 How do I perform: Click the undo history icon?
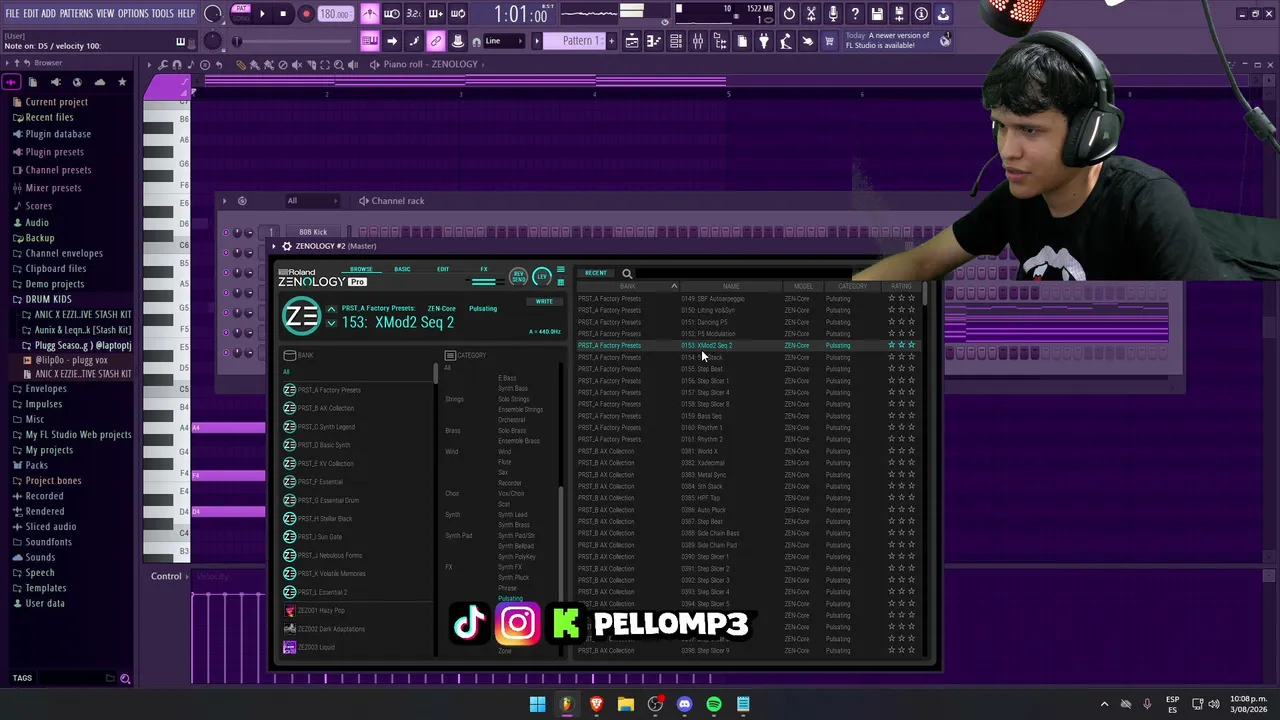789,14
